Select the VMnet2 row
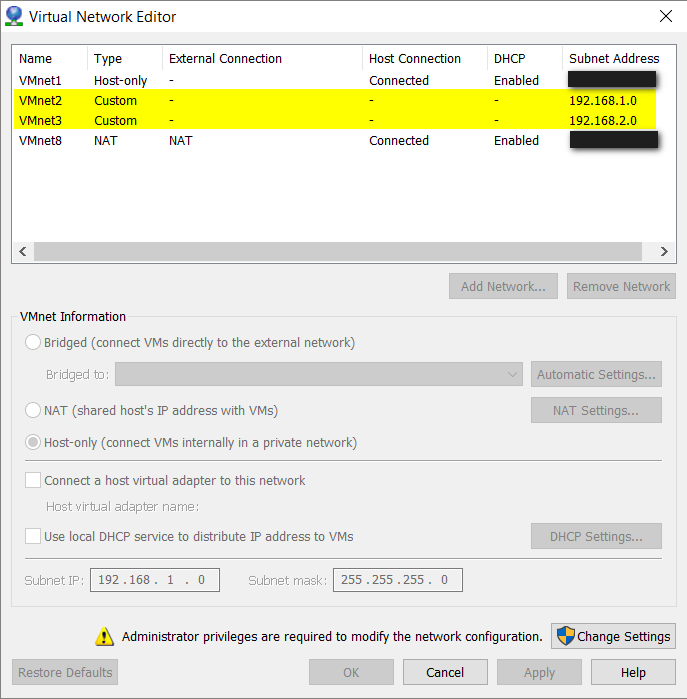687x699 pixels. 335,100
